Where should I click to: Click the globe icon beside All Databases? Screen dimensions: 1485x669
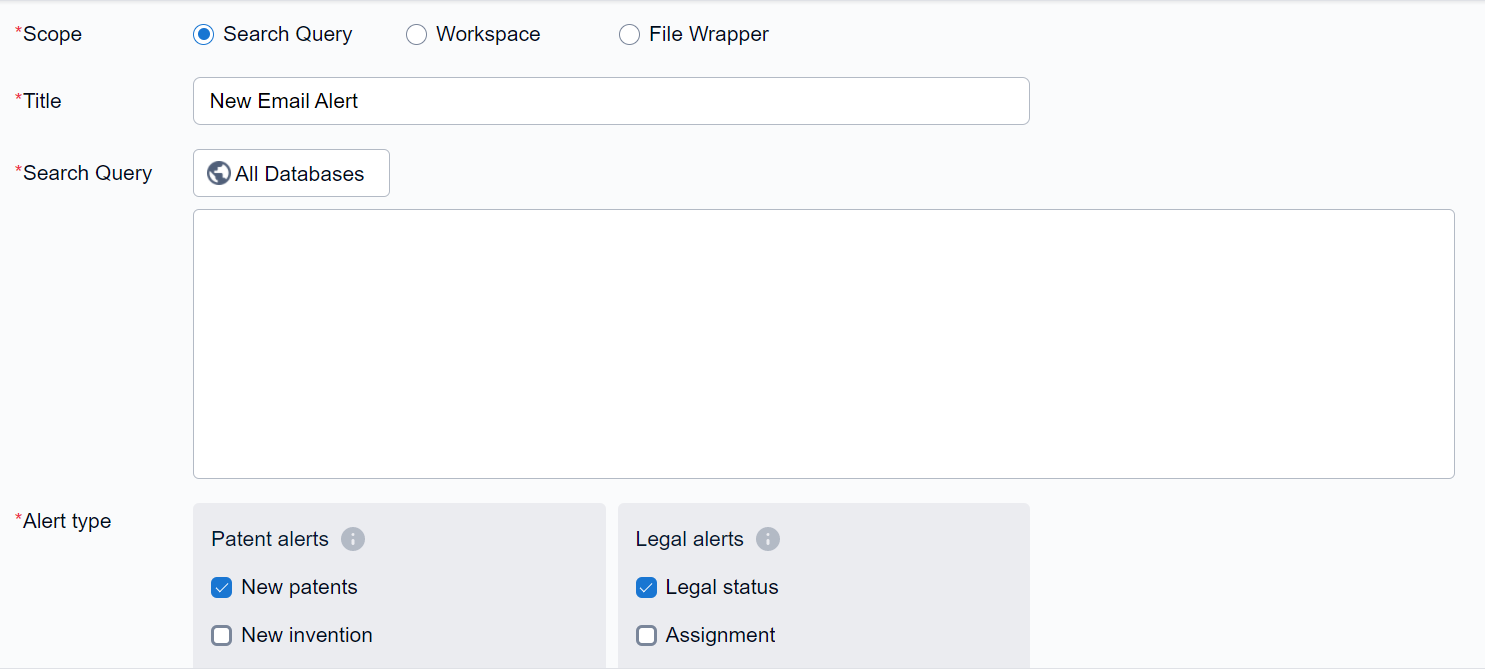coord(219,174)
